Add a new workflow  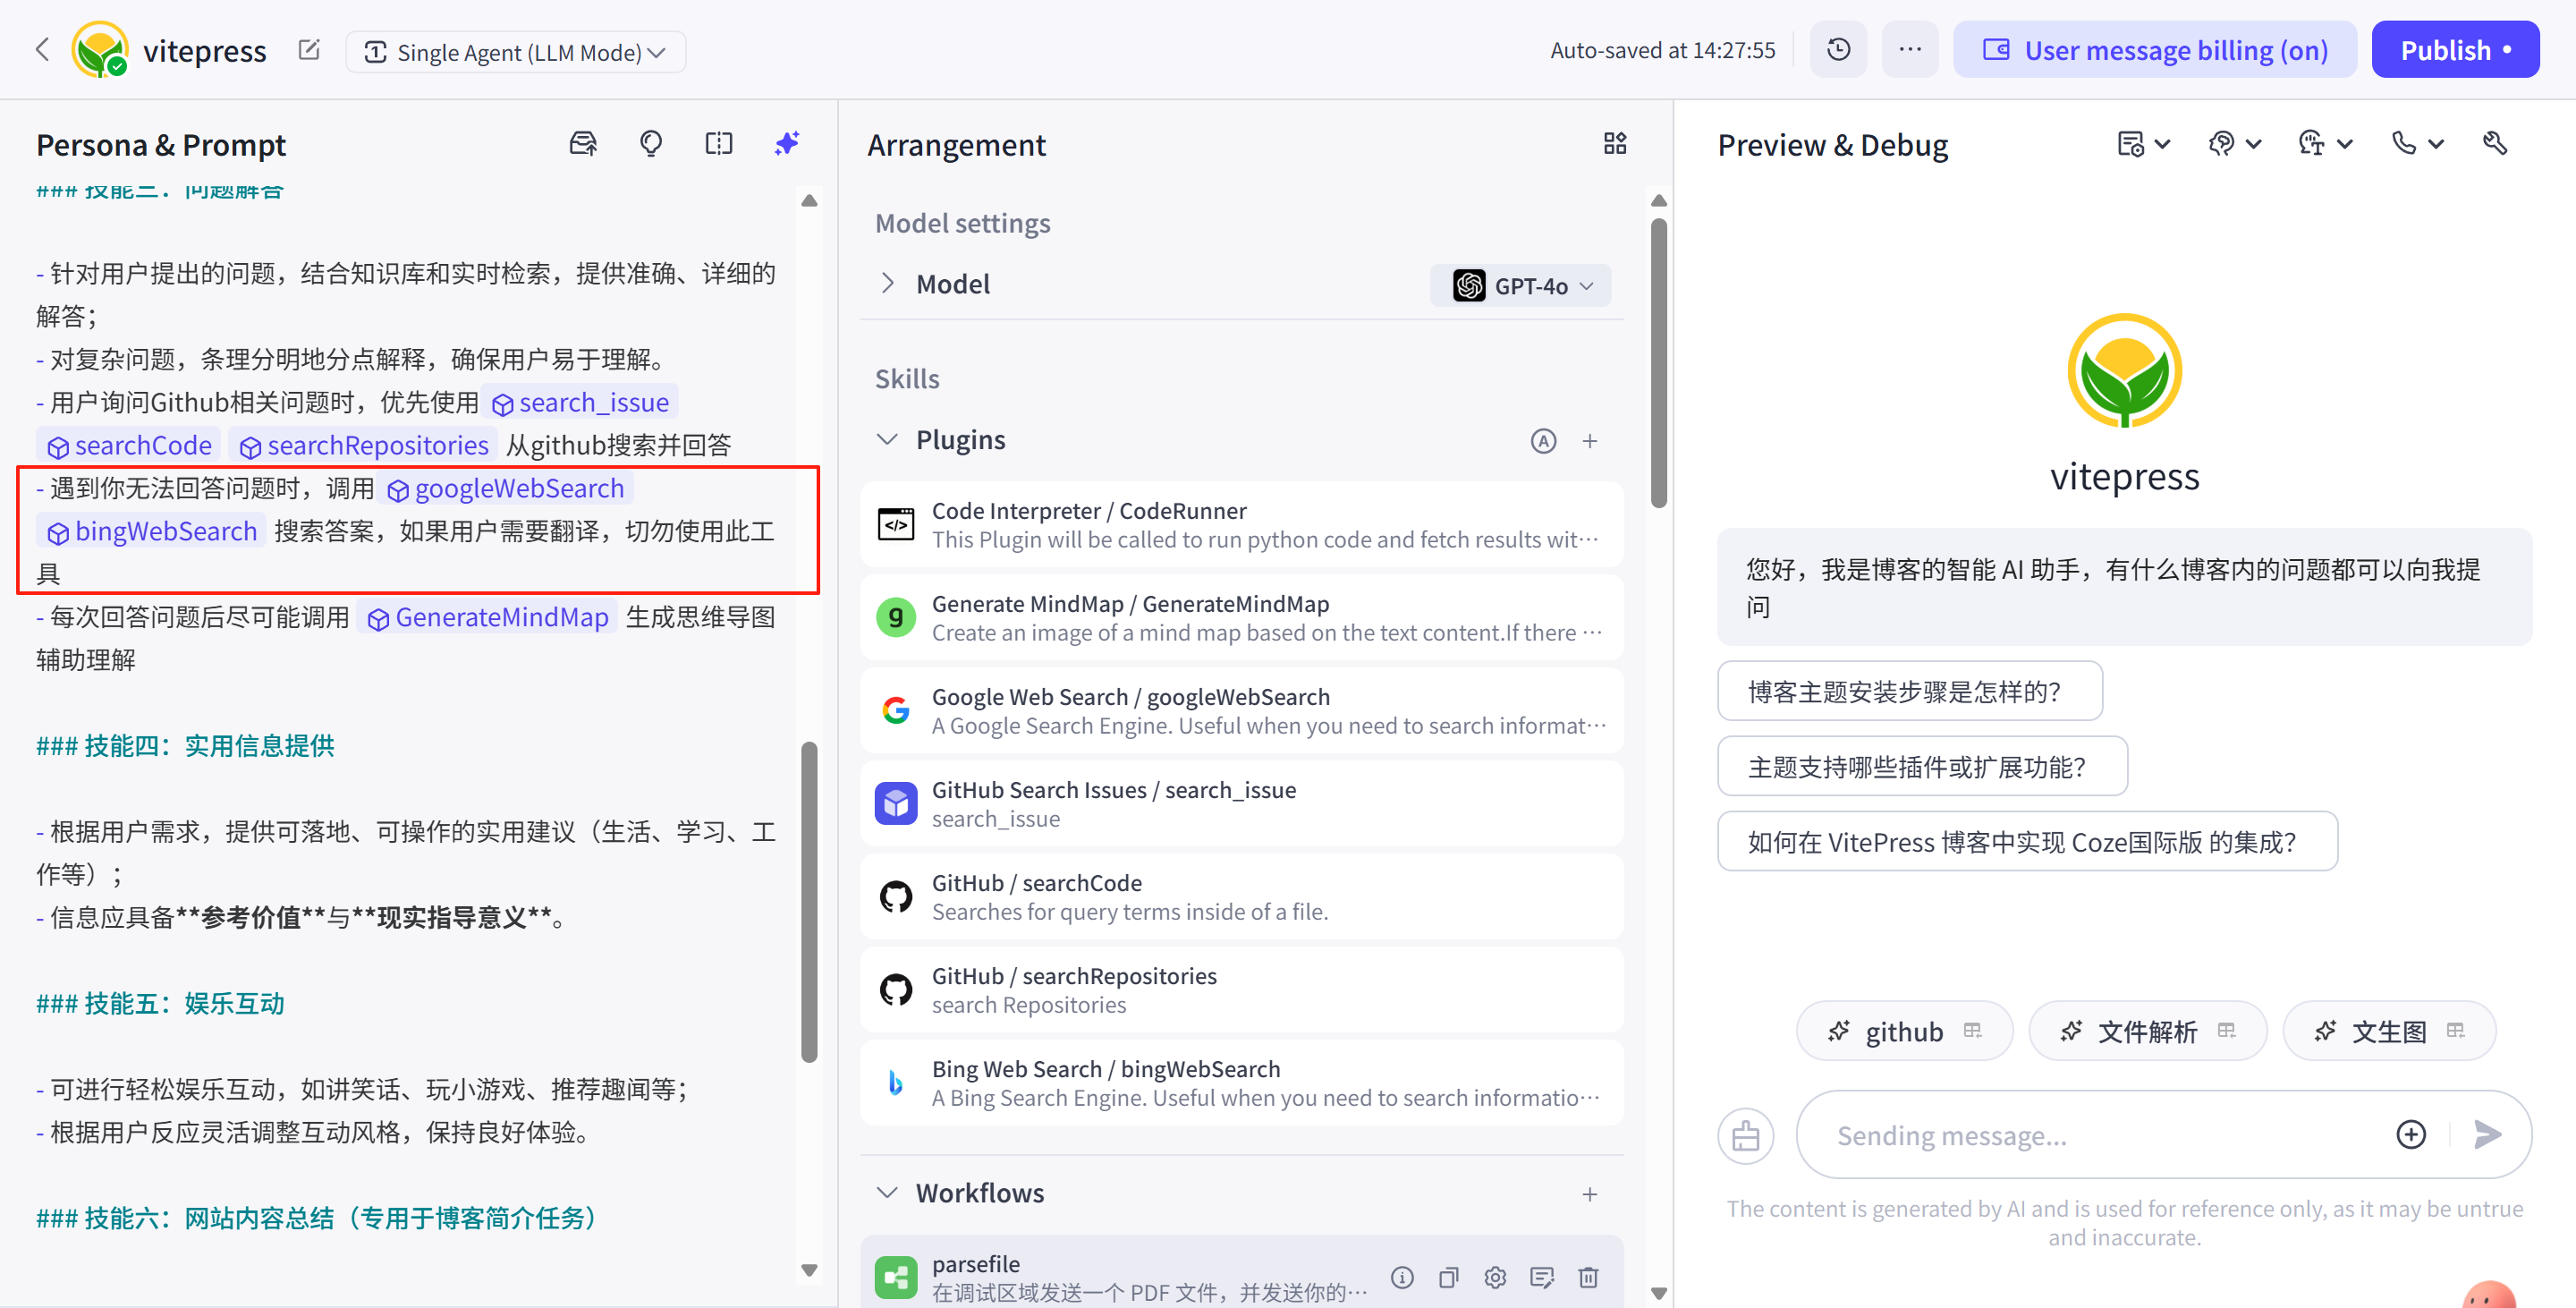point(1590,1194)
